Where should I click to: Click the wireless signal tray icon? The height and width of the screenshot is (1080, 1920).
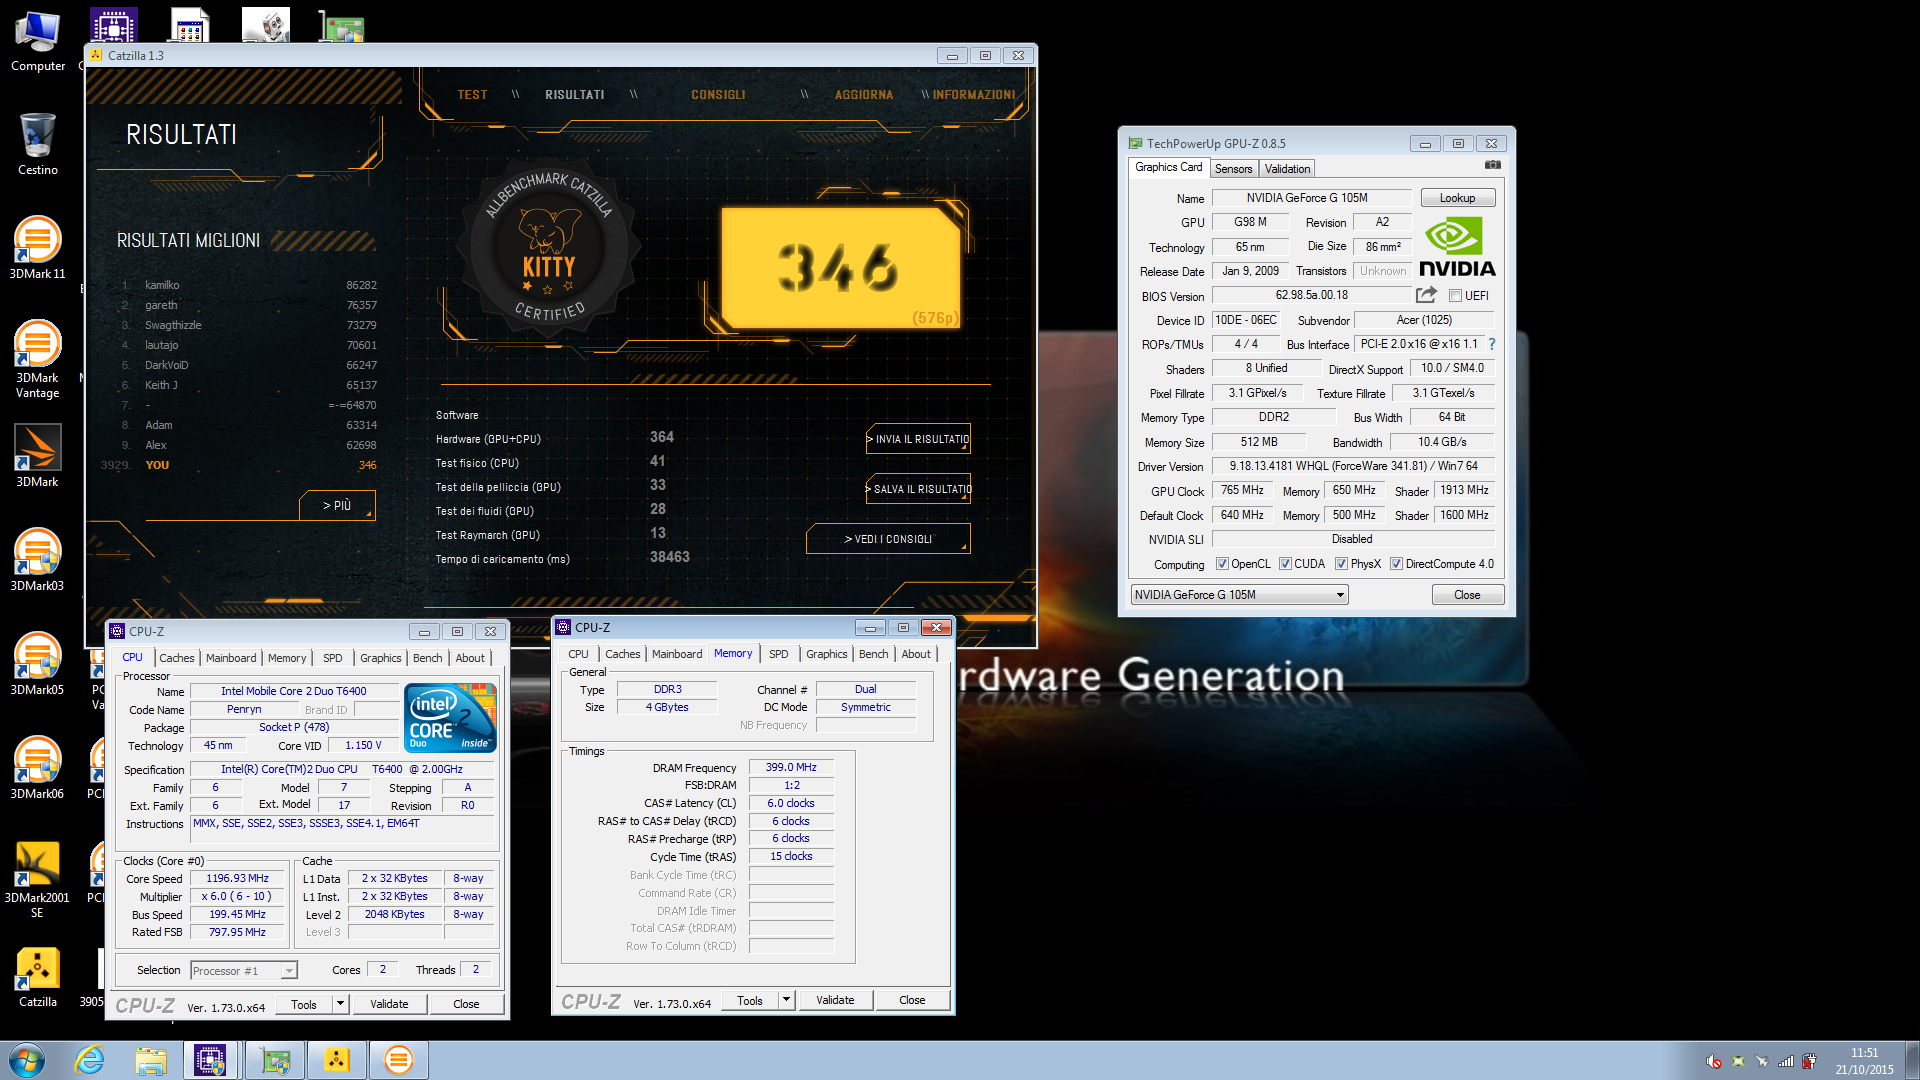[1786, 1061]
